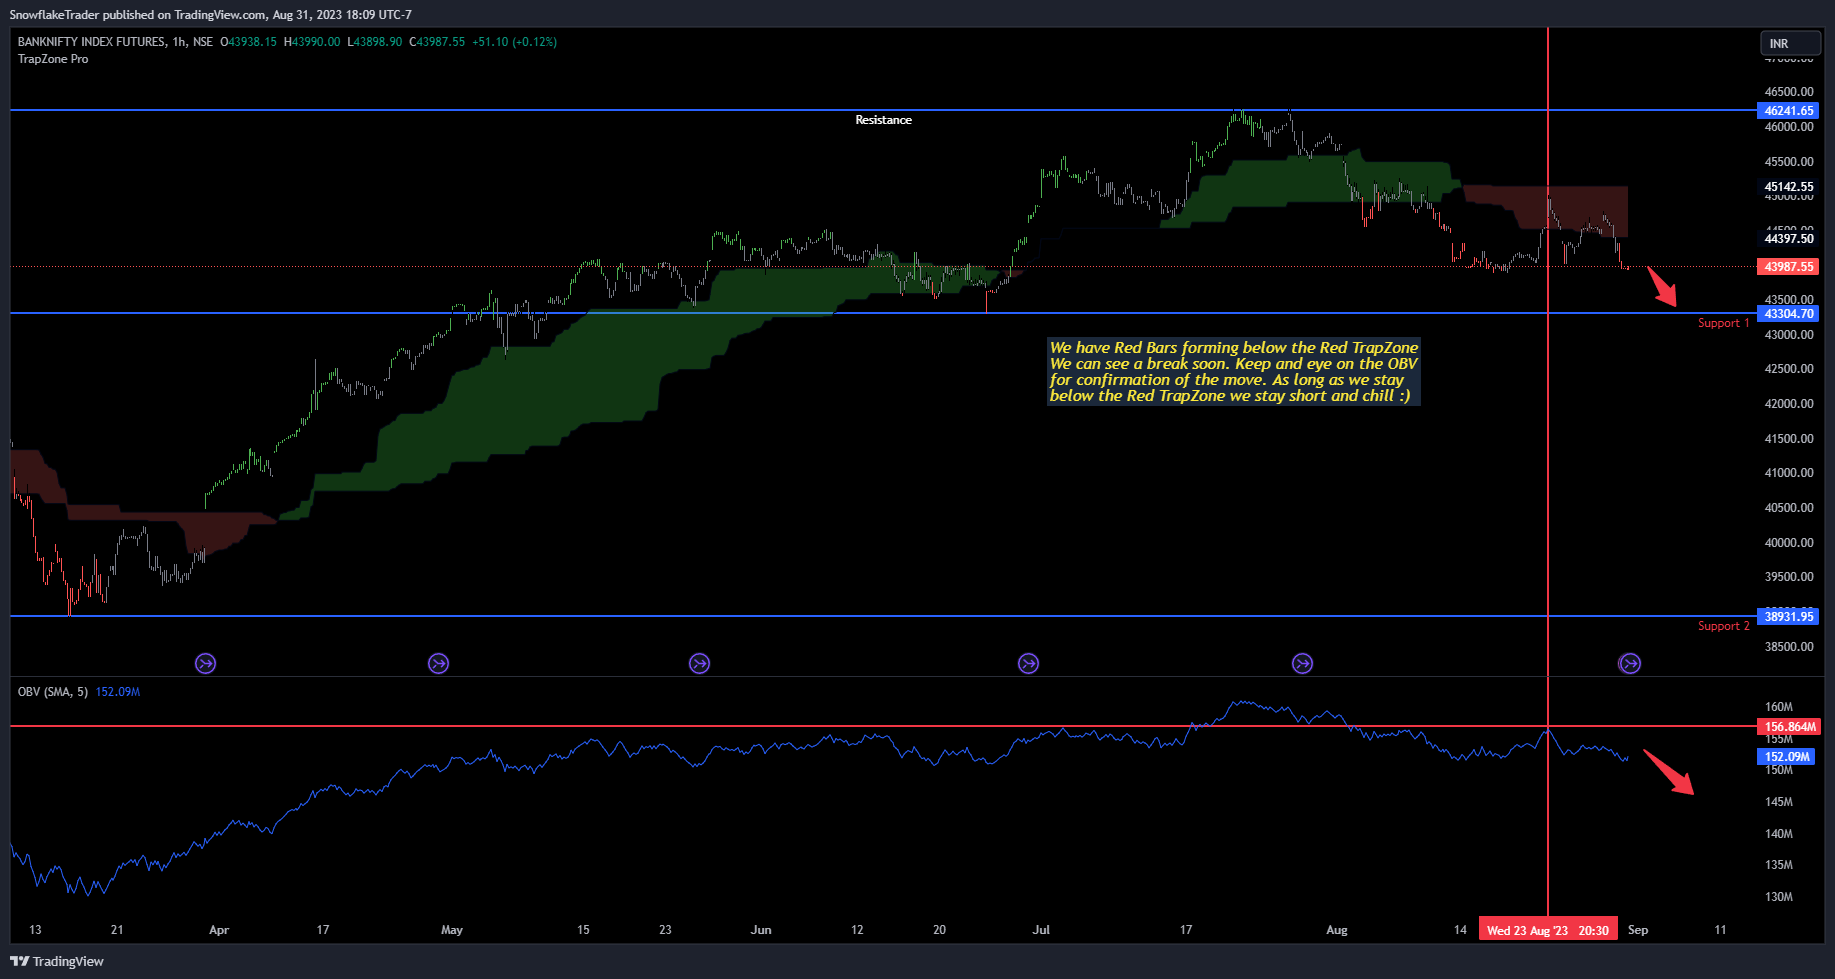Select the OBV (SMA, 5) indicator label
This screenshot has width=1835, height=979.
point(53,692)
